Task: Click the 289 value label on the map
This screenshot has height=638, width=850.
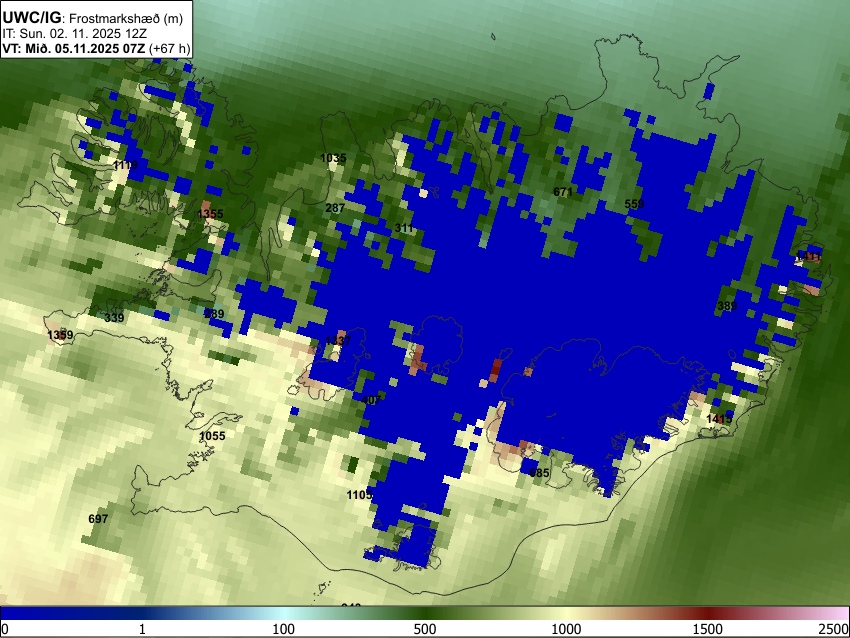Action: click(214, 313)
